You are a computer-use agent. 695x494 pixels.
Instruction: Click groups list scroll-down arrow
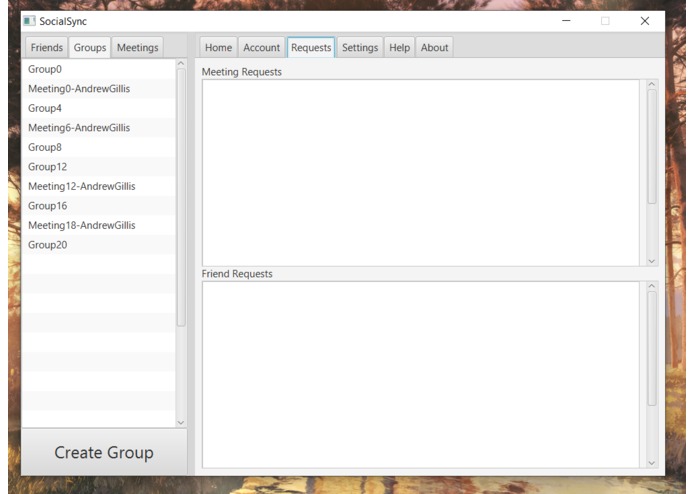[181, 422]
